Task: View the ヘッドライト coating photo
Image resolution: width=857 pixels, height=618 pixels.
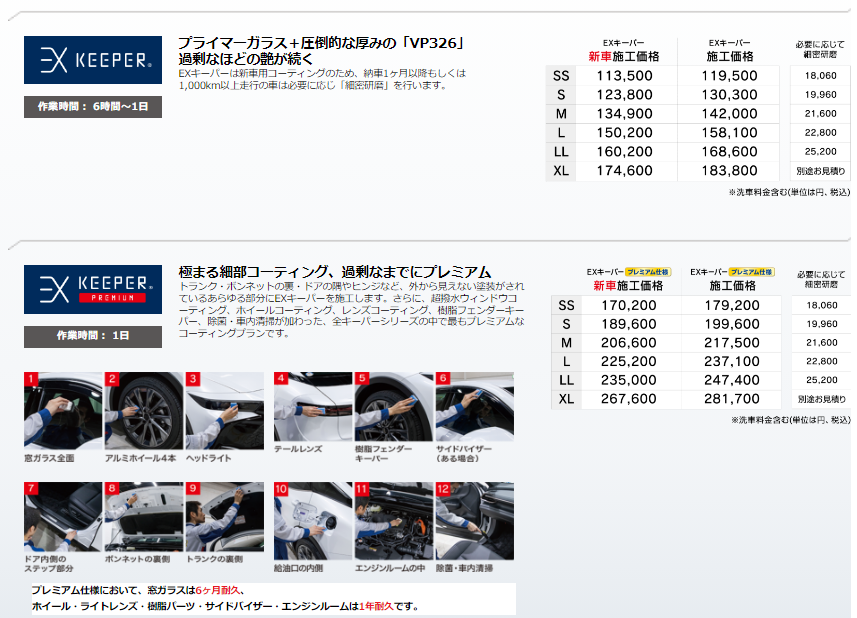Action: pyautogui.click(x=225, y=409)
